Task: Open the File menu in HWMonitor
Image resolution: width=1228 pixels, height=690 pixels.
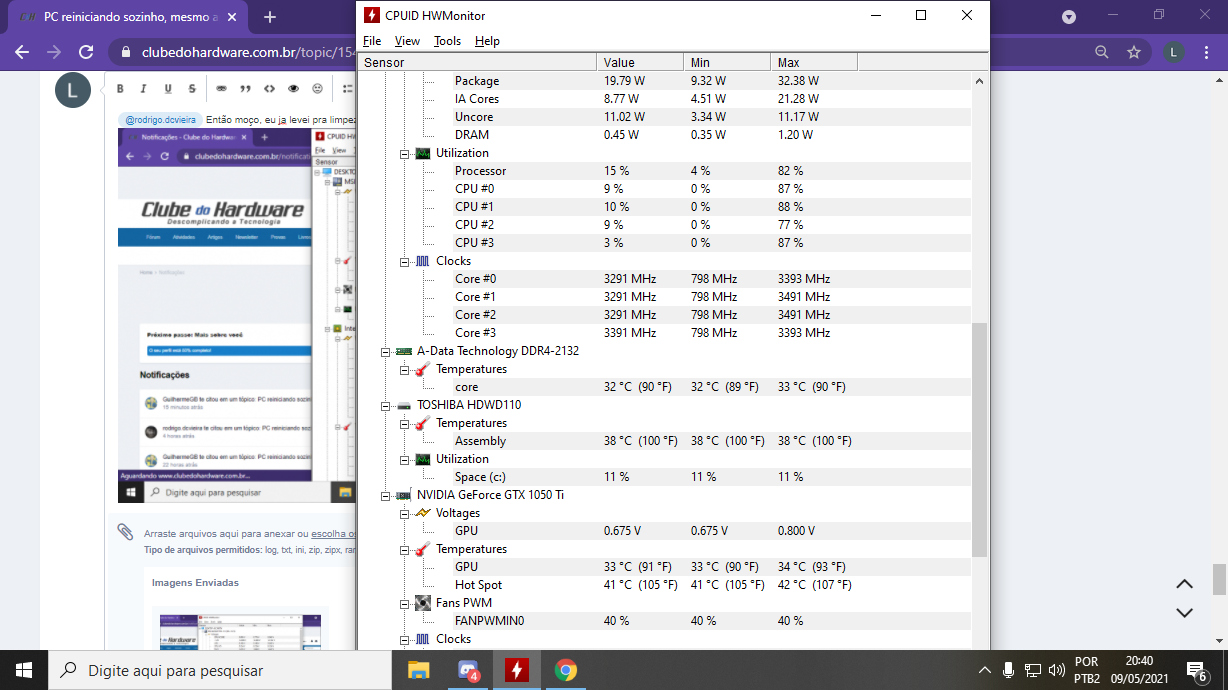Action: point(372,41)
